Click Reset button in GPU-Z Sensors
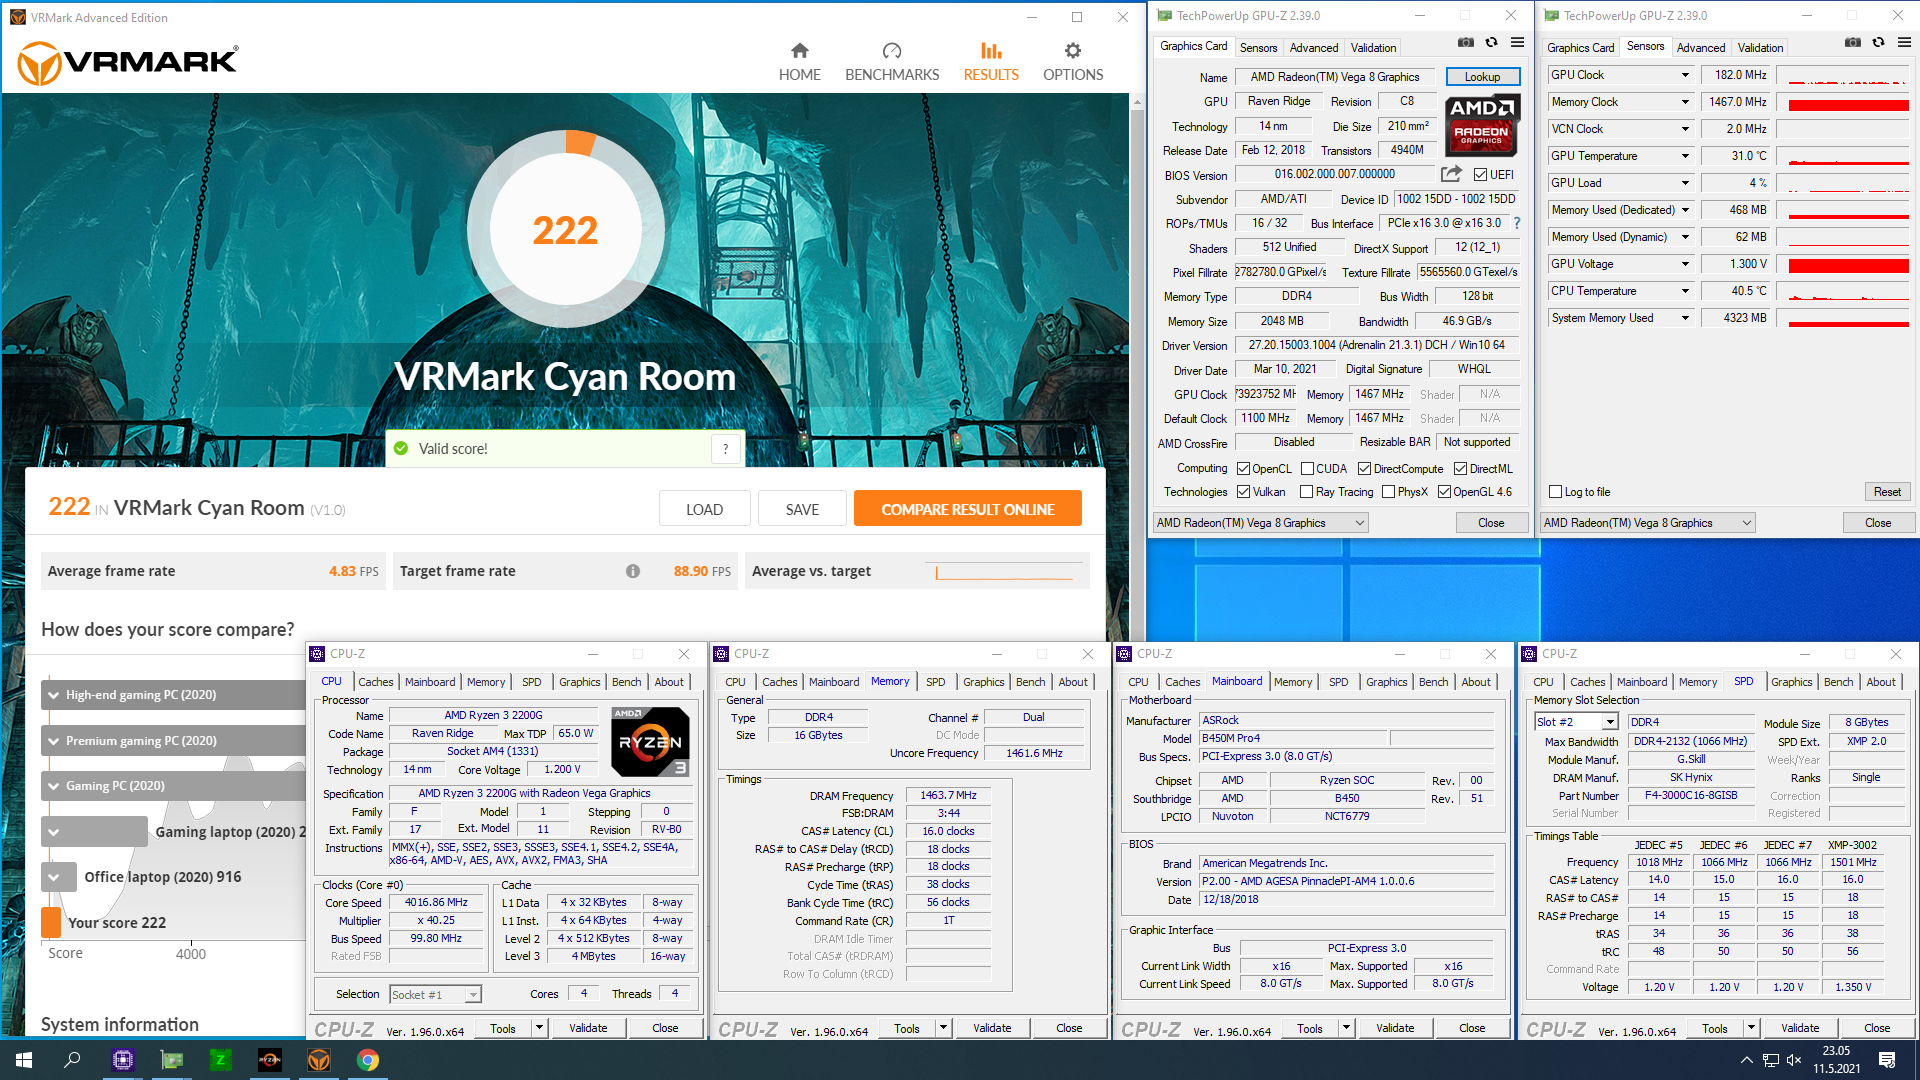 coord(1887,492)
